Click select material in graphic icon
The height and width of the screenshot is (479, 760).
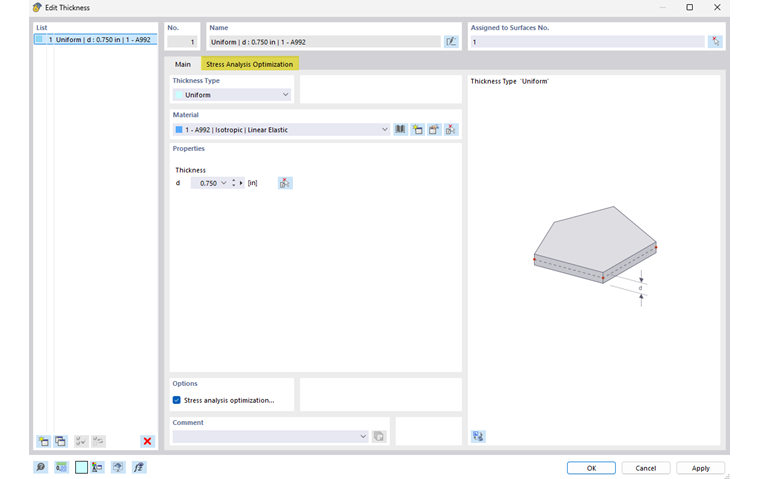tap(451, 129)
